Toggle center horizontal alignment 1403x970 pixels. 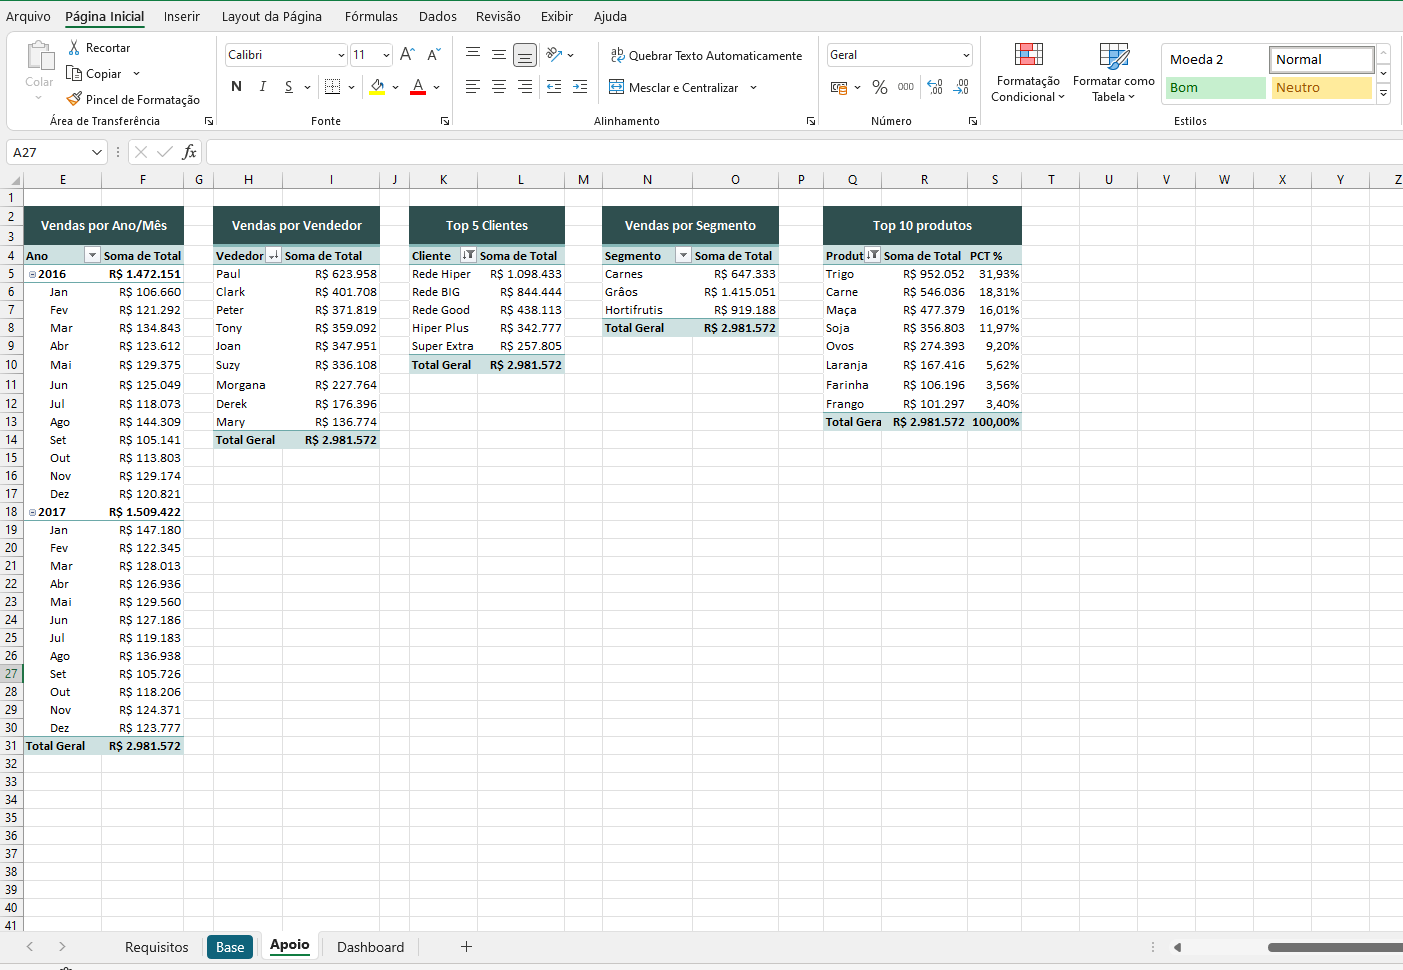tap(498, 87)
